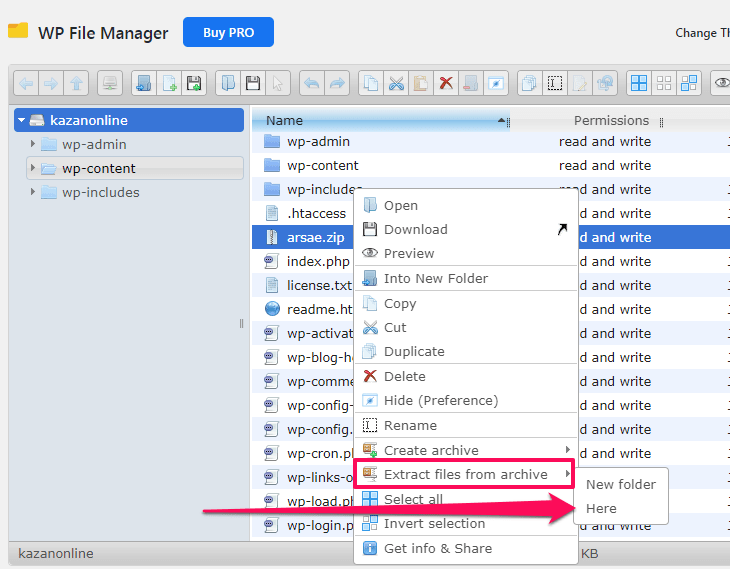
Task: Choose Cut in the context menu
Action: pos(466,327)
